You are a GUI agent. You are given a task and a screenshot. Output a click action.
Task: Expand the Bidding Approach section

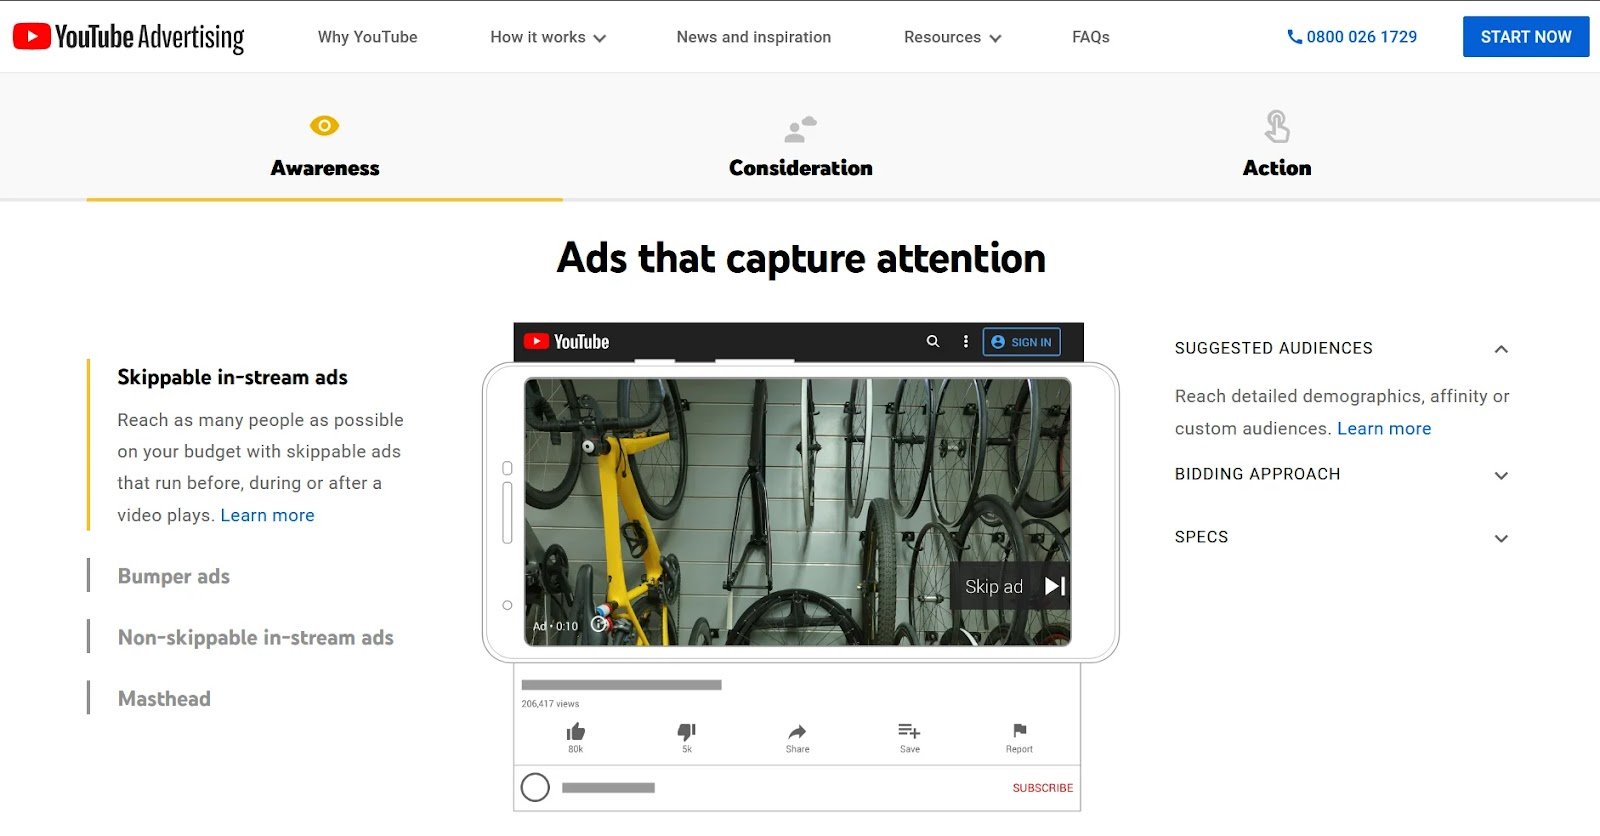coord(1501,475)
